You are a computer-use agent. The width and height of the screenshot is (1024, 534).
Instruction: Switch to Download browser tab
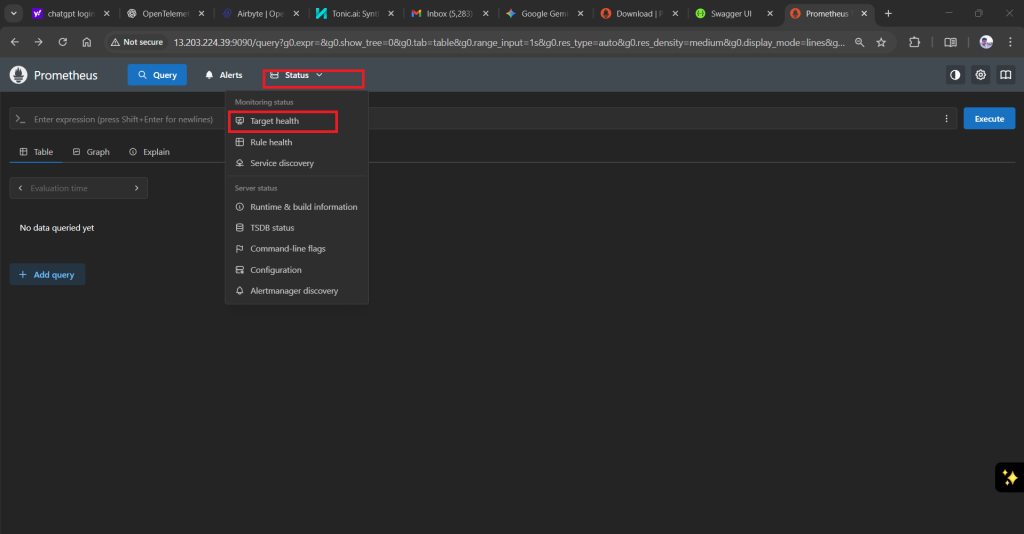pos(639,13)
